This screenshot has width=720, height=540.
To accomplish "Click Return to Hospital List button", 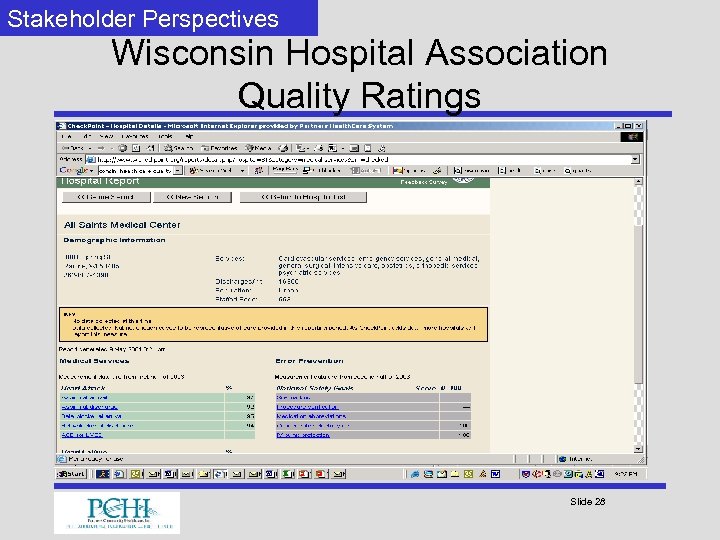I will tap(303, 197).
